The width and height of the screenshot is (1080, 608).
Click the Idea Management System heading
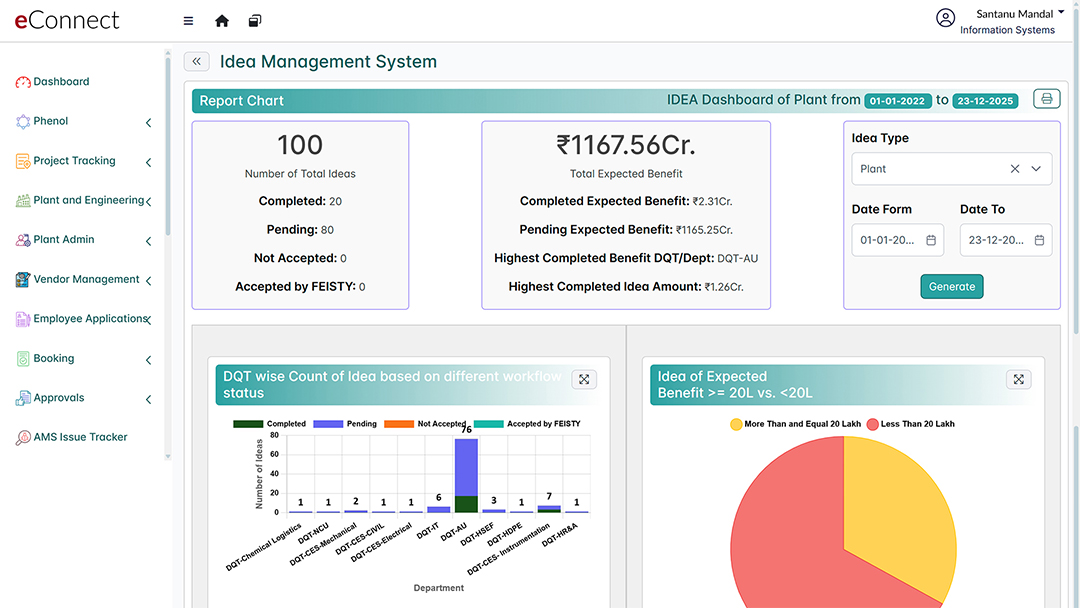coord(328,61)
